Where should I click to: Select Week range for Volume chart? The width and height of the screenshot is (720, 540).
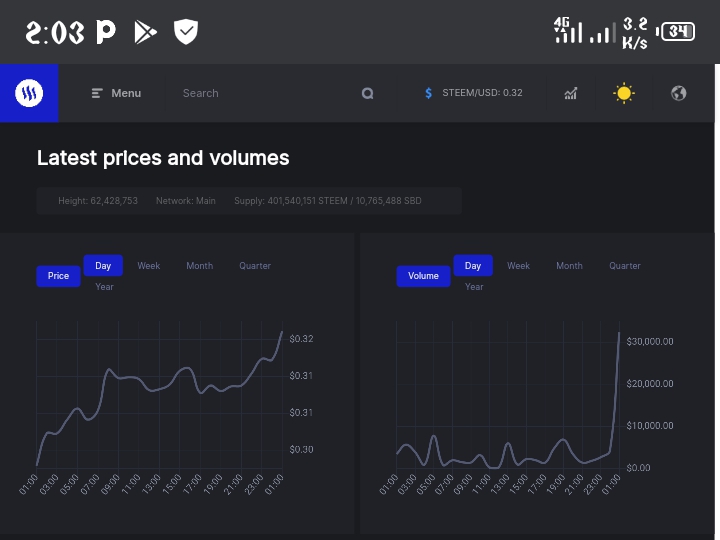pos(518,266)
